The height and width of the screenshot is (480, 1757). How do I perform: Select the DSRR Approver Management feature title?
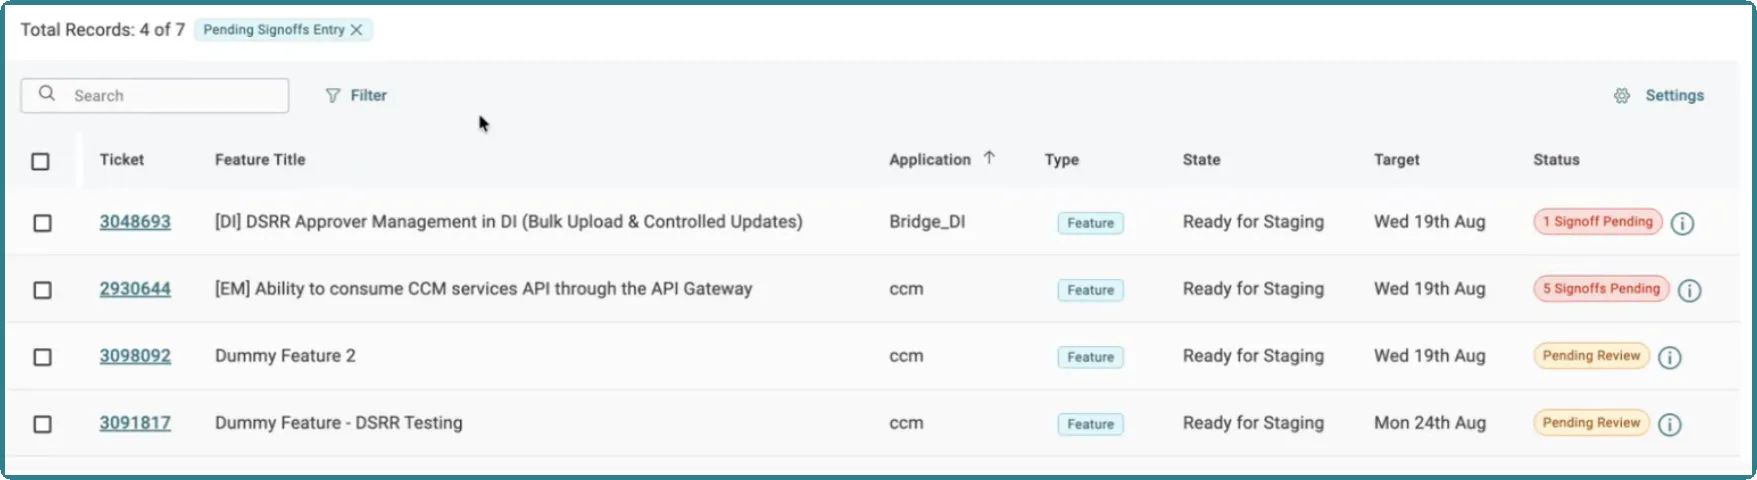tap(508, 222)
